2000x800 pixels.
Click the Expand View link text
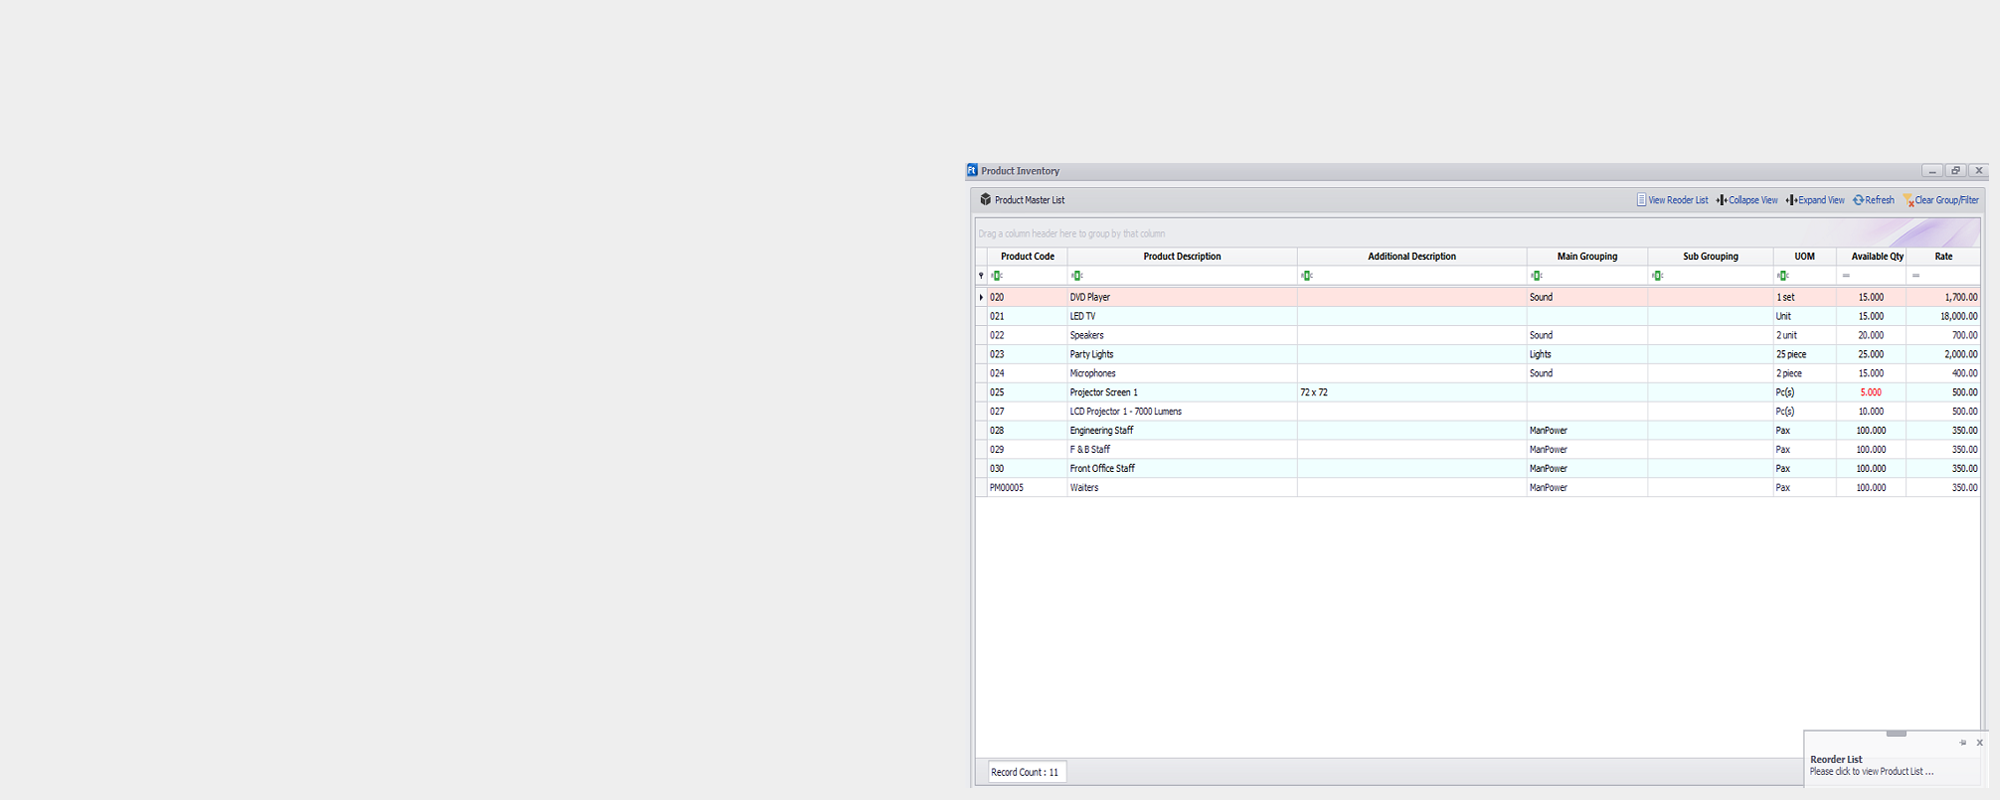[1821, 200]
